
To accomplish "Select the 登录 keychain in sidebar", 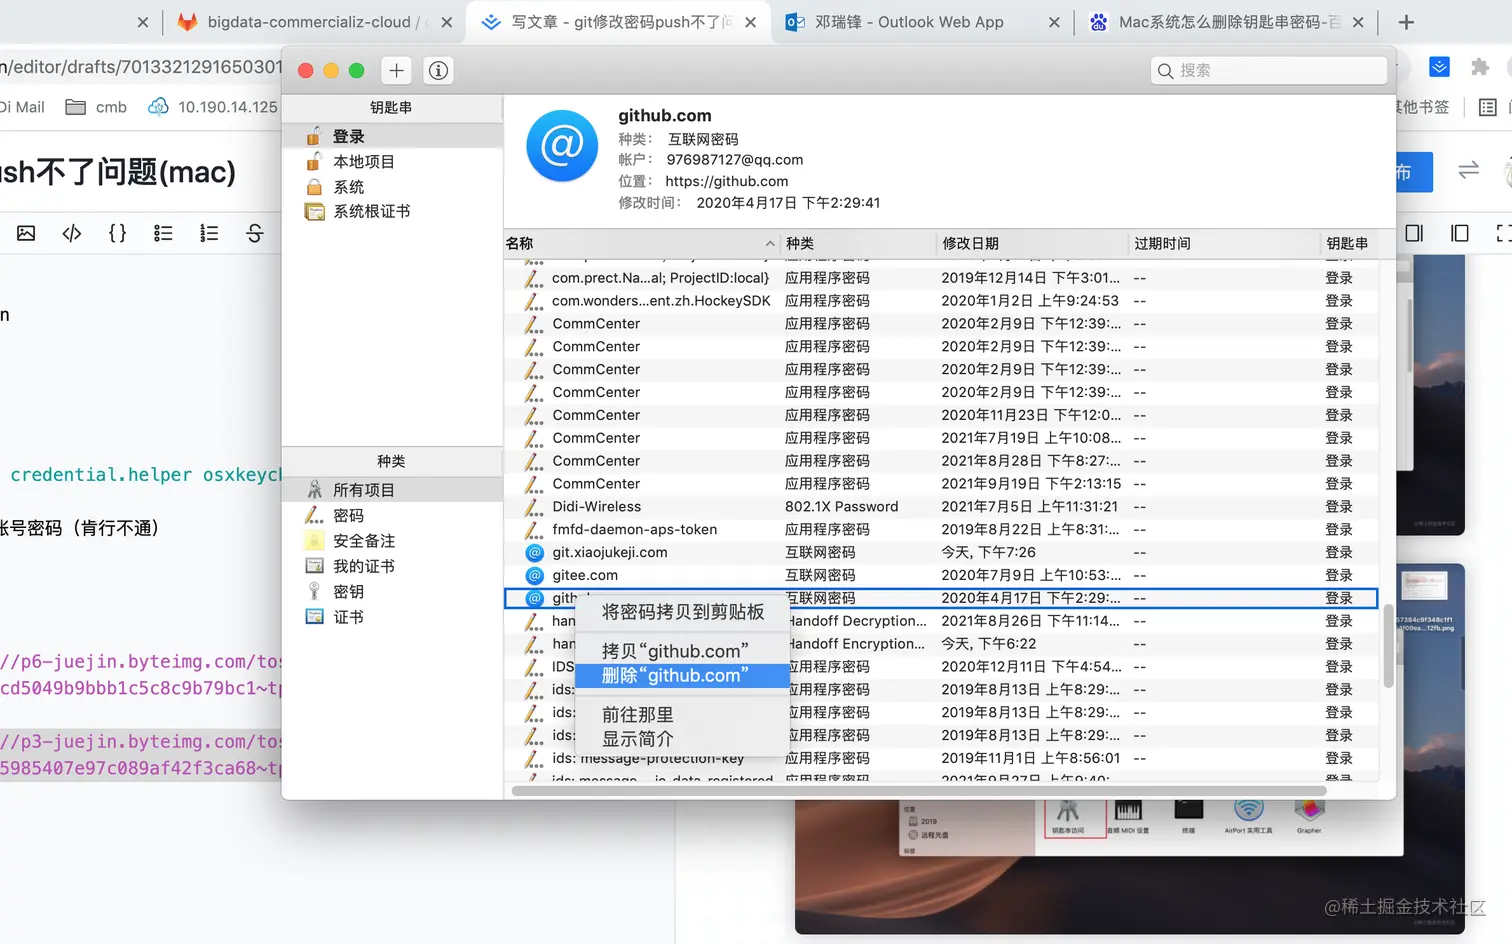I will pos(392,136).
